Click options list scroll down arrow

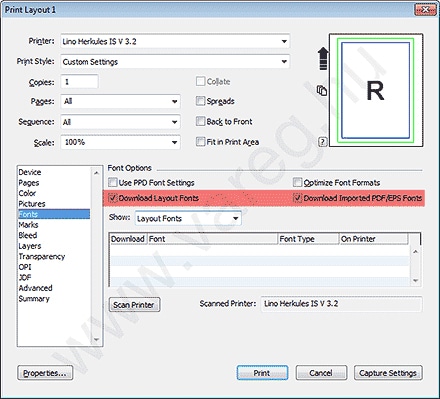click(96, 340)
